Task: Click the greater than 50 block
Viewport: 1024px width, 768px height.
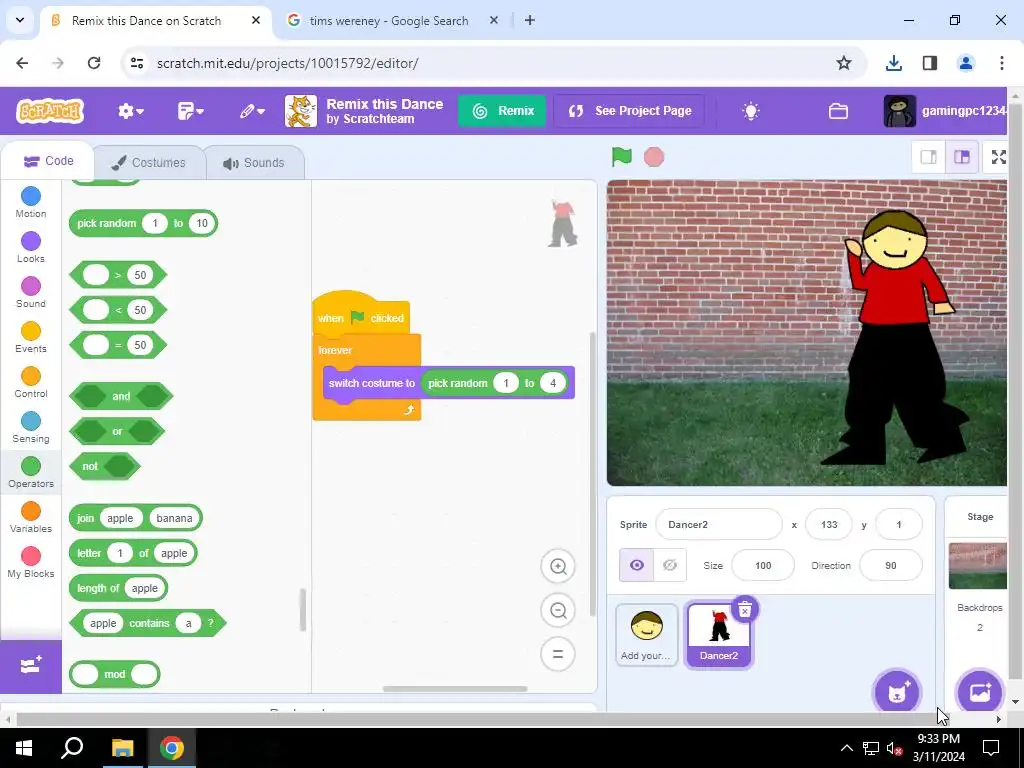Action: tap(118, 275)
